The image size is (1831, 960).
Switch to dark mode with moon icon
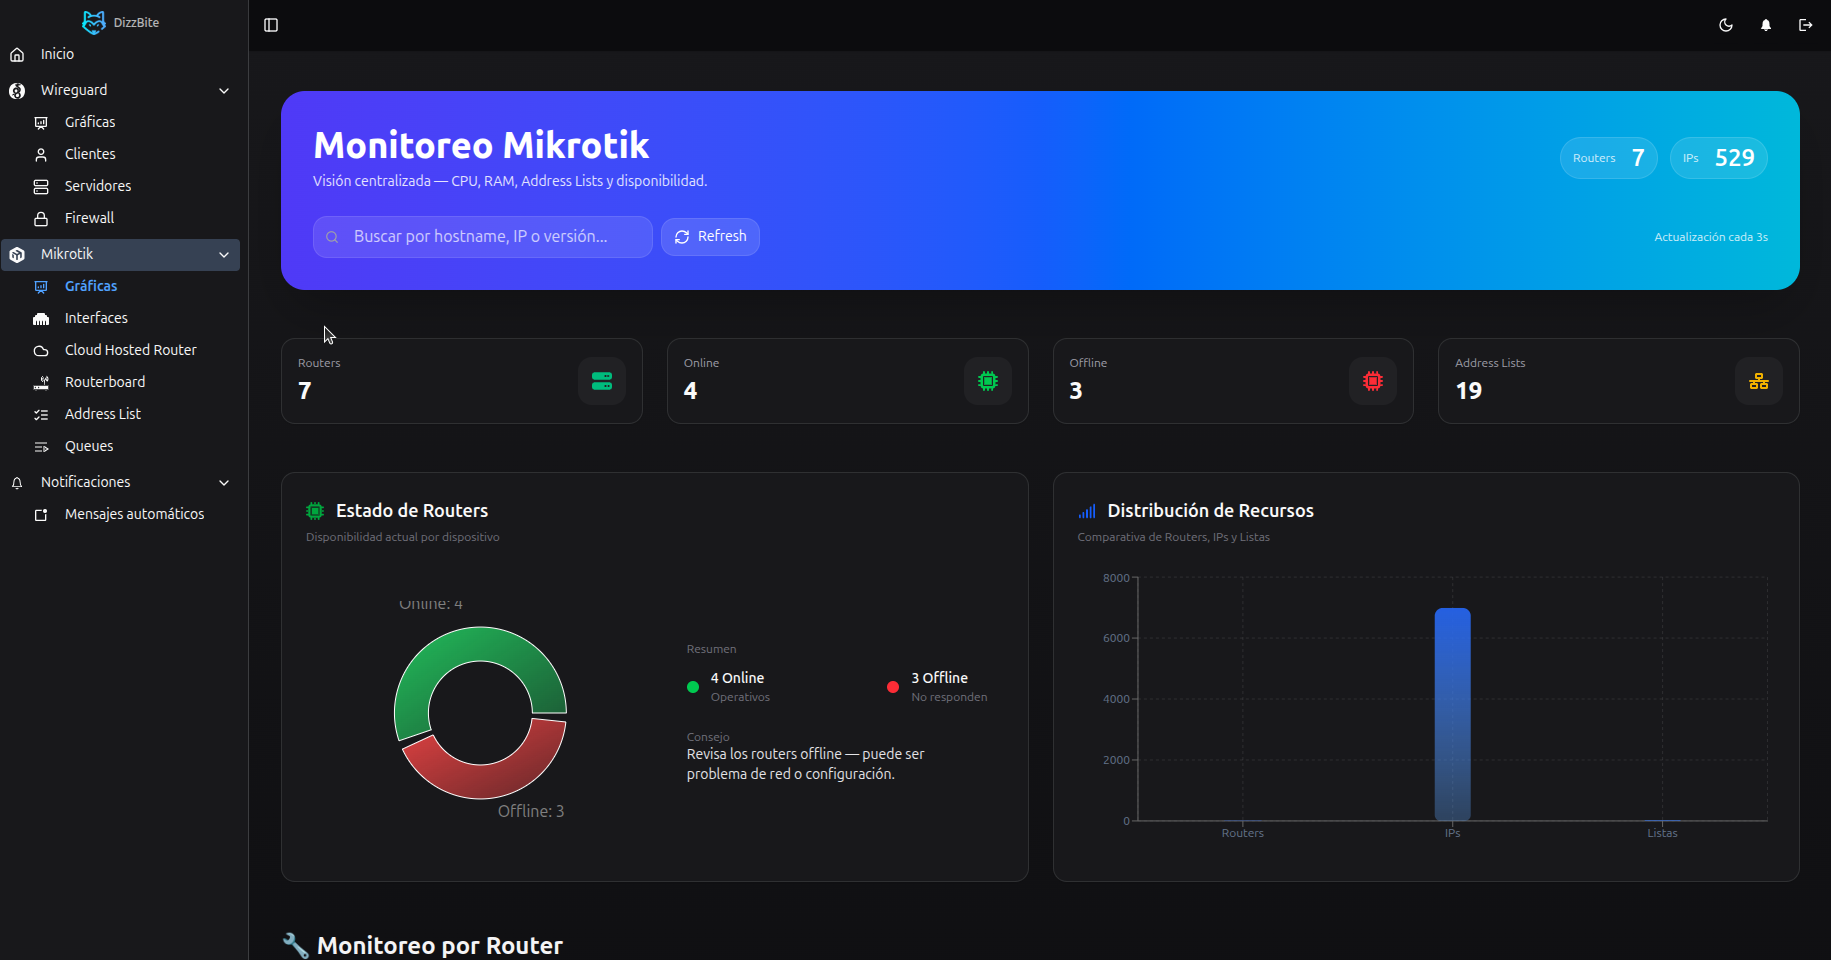(1725, 25)
